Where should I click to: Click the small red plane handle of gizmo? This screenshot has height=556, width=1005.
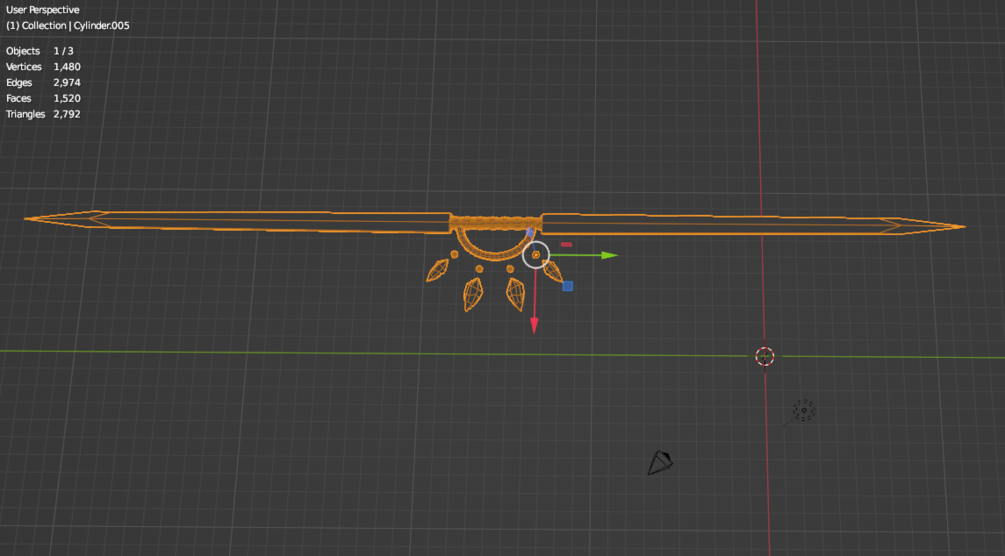566,244
